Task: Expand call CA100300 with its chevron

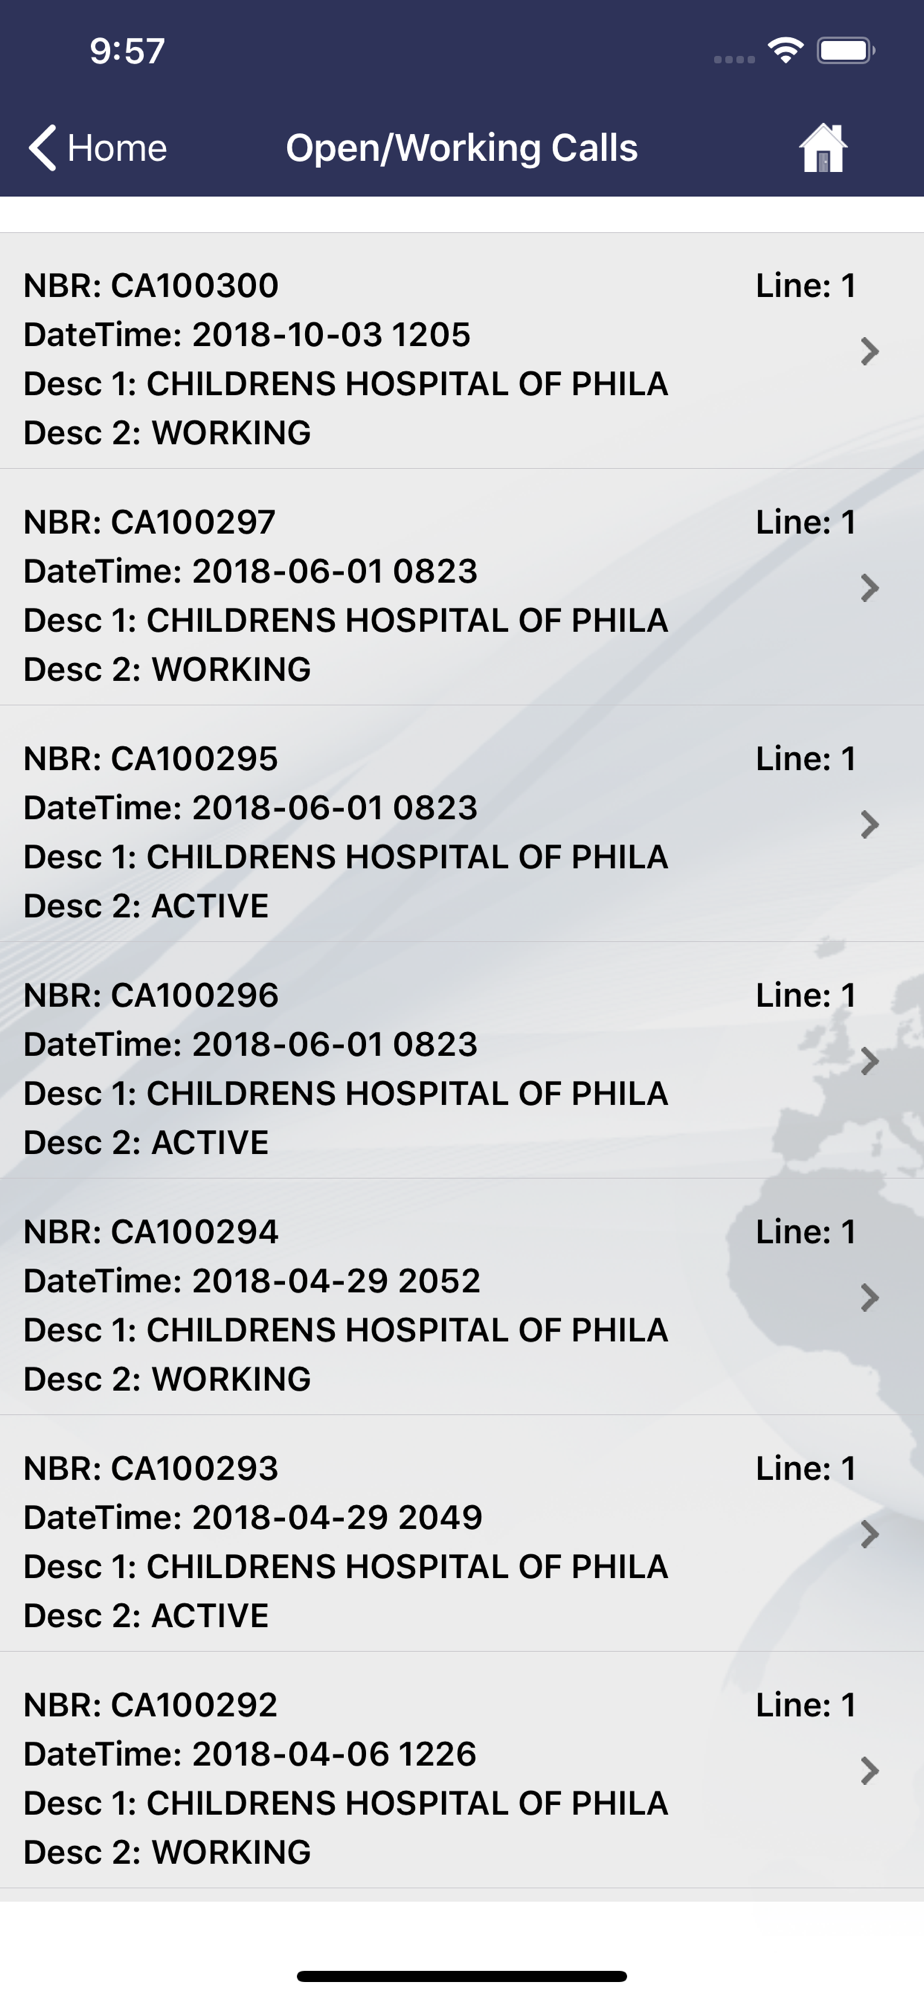Action: [869, 351]
